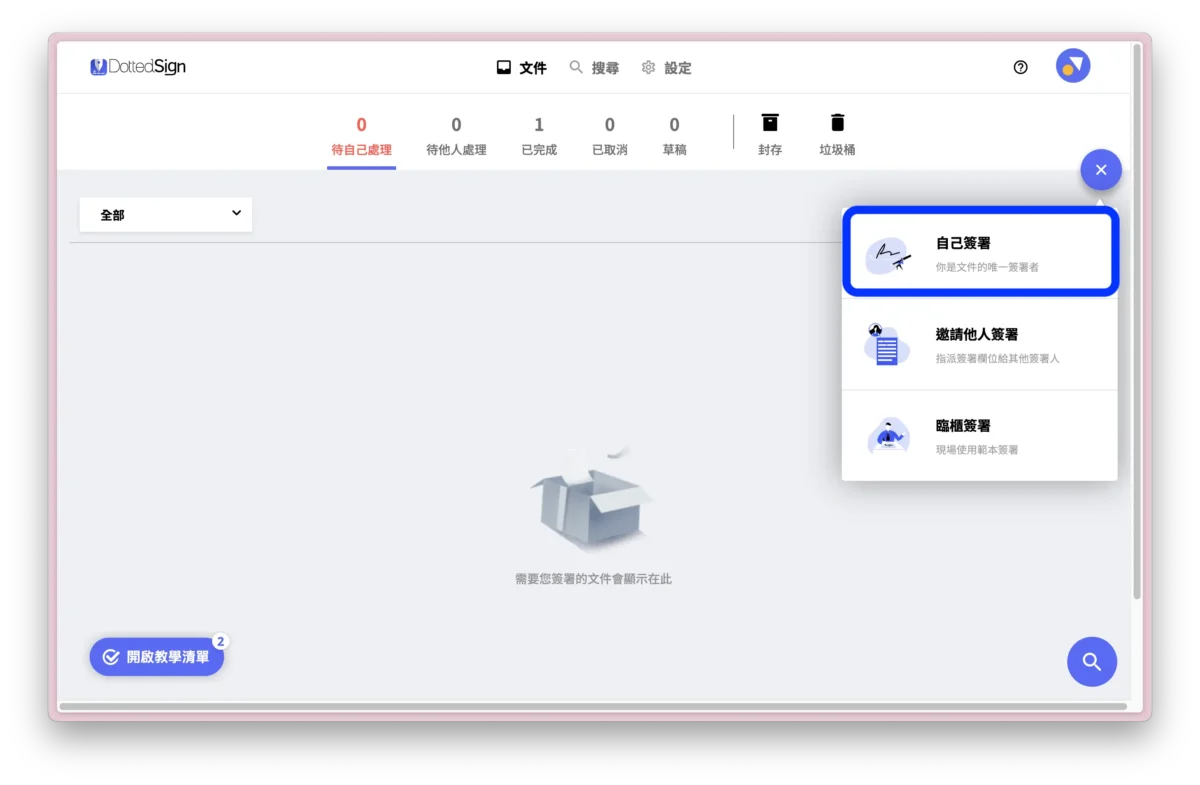Open the 垃圾桶 trash icon
Viewport: 1200px width, 785px height.
click(837, 122)
